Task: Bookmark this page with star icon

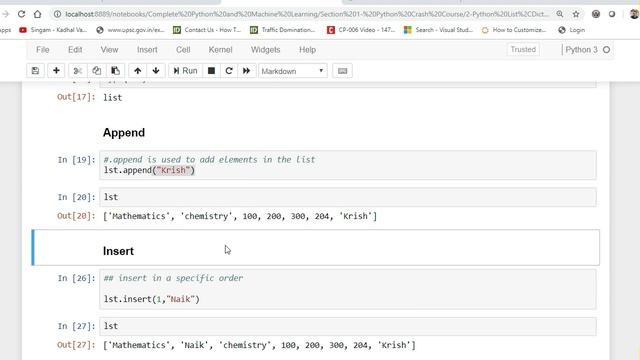Action: [576, 14]
